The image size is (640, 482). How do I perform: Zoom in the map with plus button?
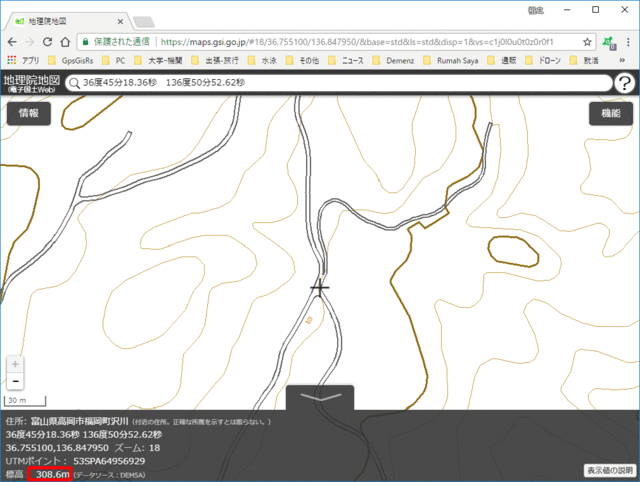[x=15, y=364]
